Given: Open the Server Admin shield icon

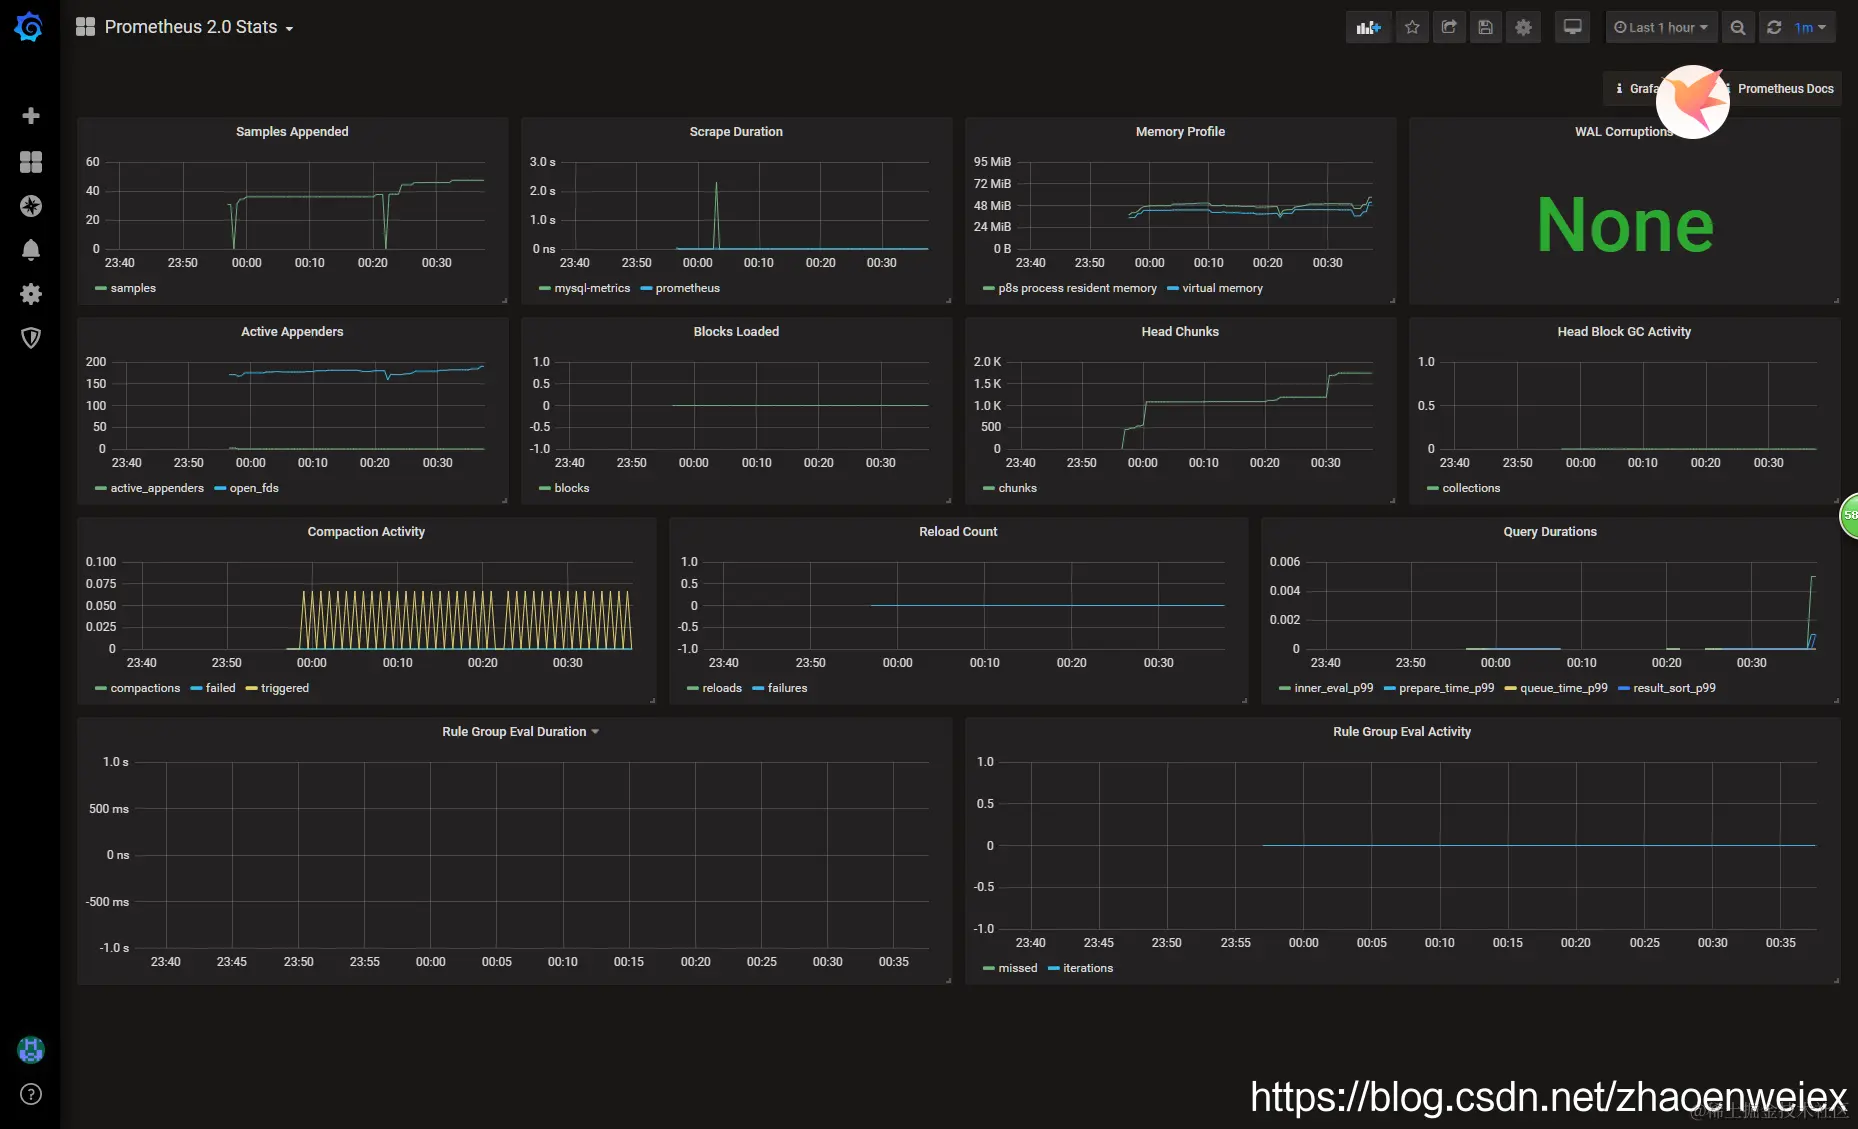Looking at the screenshot, I should tap(31, 338).
